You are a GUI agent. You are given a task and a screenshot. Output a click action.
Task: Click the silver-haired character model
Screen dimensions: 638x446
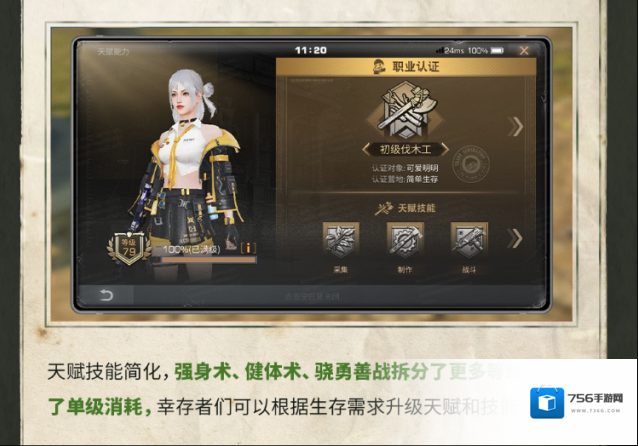189,171
